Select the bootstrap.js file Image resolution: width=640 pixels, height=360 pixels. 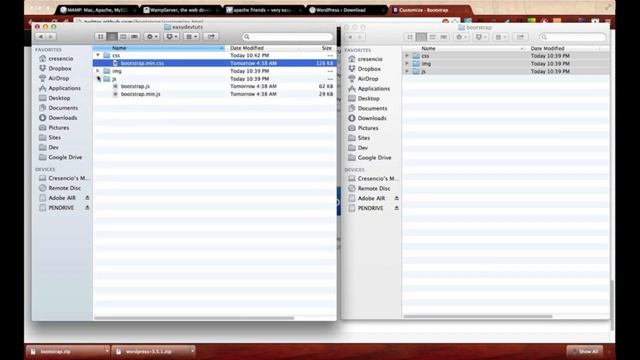[x=215, y=87]
